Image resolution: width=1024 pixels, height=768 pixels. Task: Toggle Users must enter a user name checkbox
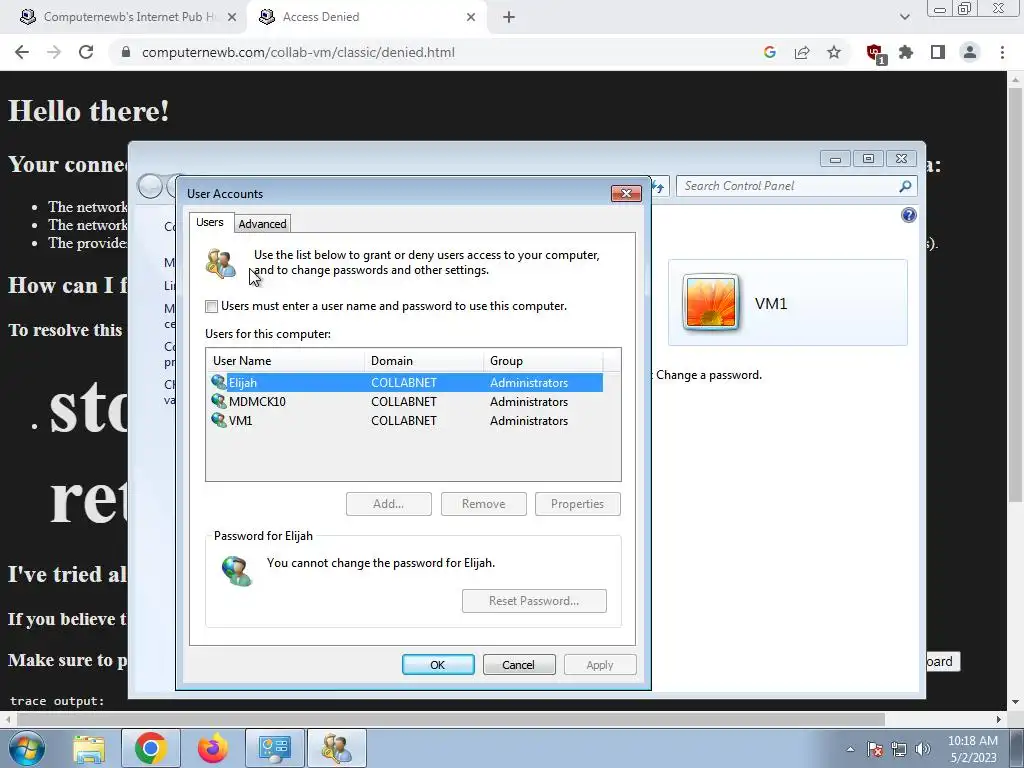(212, 306)
